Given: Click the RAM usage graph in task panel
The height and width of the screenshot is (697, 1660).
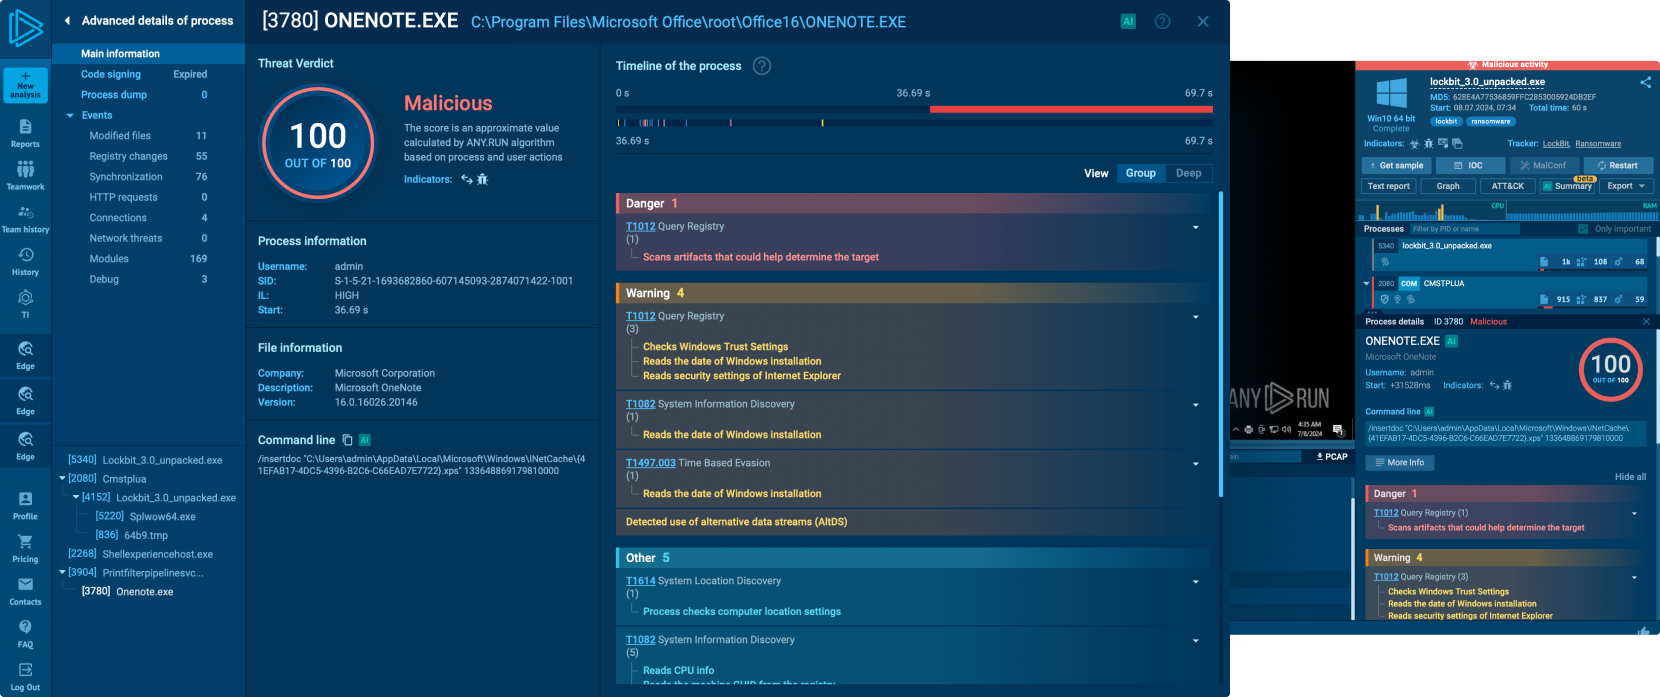Looking at the screenshot, I should pyautogui.click(x=1581, y=212).
